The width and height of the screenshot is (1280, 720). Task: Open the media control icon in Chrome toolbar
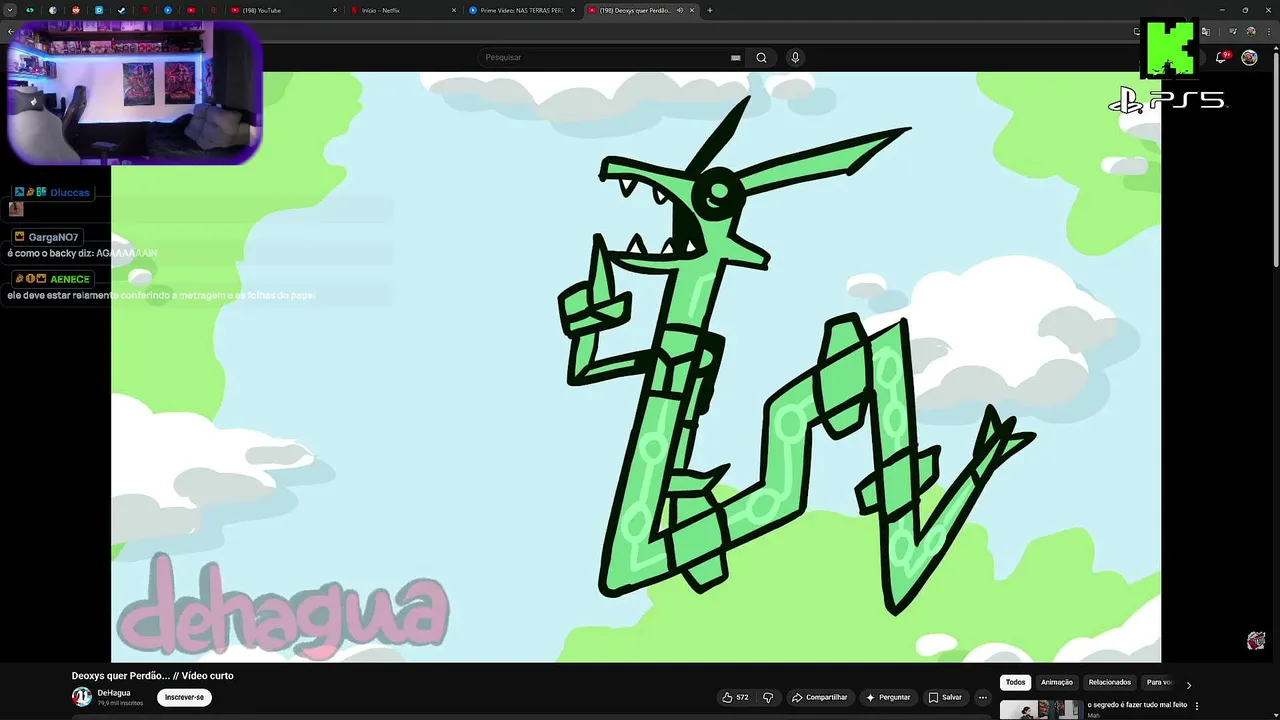click(x=1233, y=32)
